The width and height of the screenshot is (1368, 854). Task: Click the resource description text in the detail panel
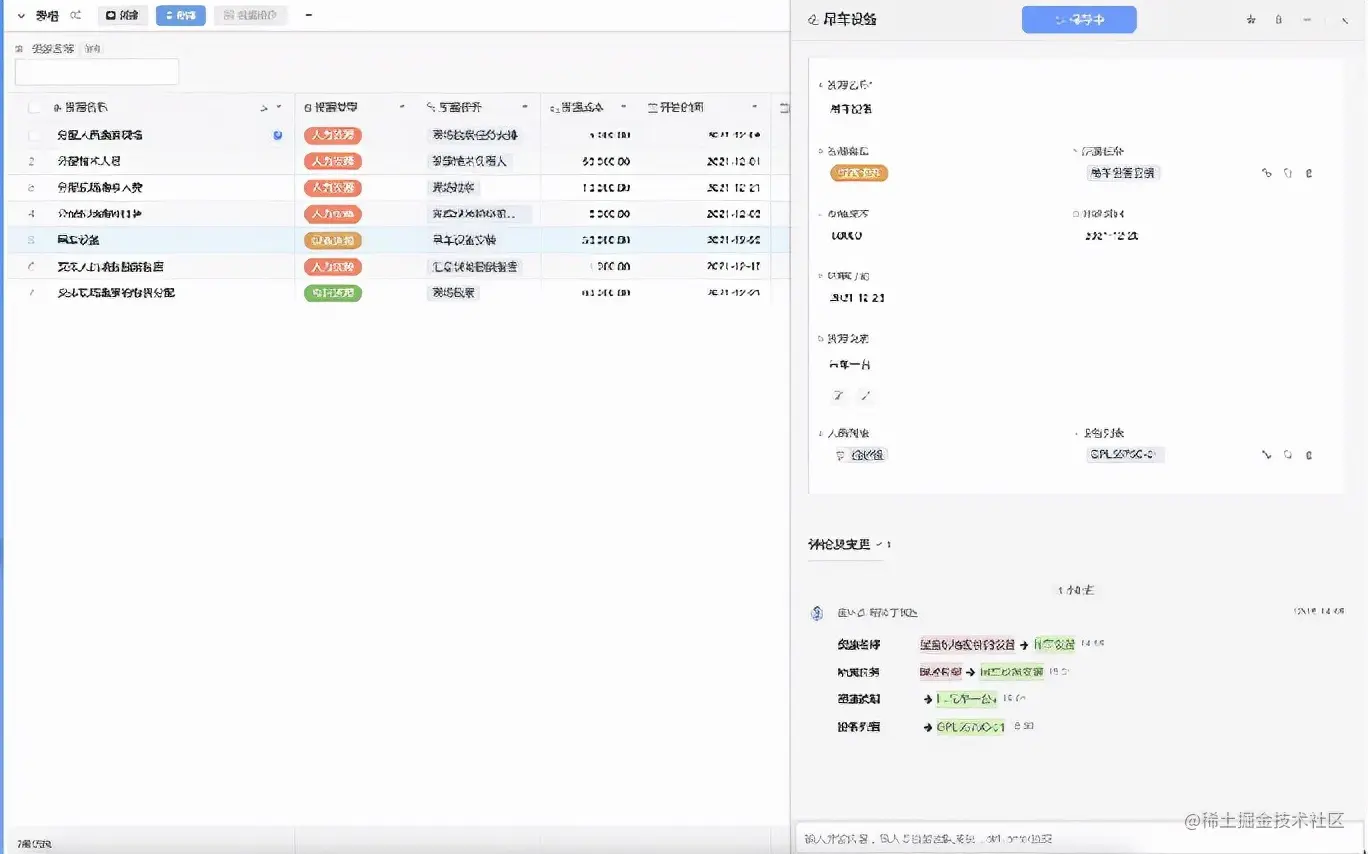tap(850, 365)
